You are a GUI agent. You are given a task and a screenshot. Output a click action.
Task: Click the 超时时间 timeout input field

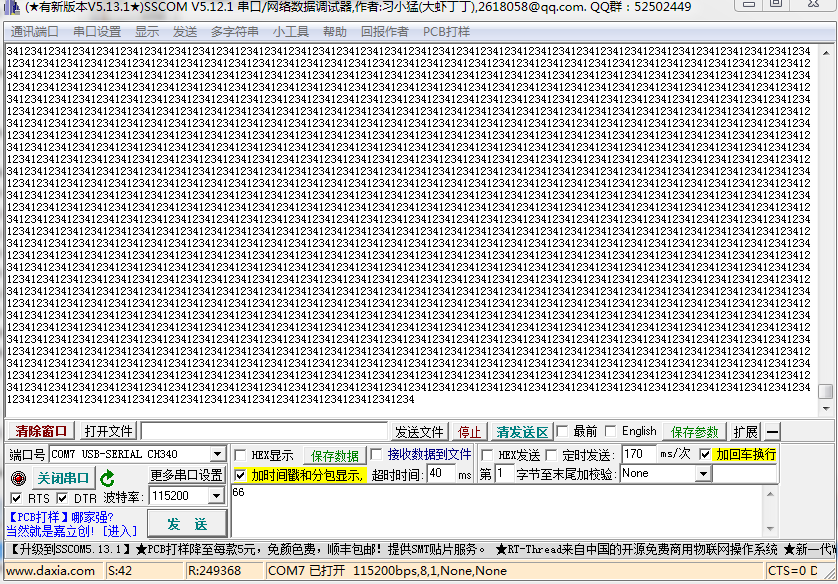click(x=440, y=475)
